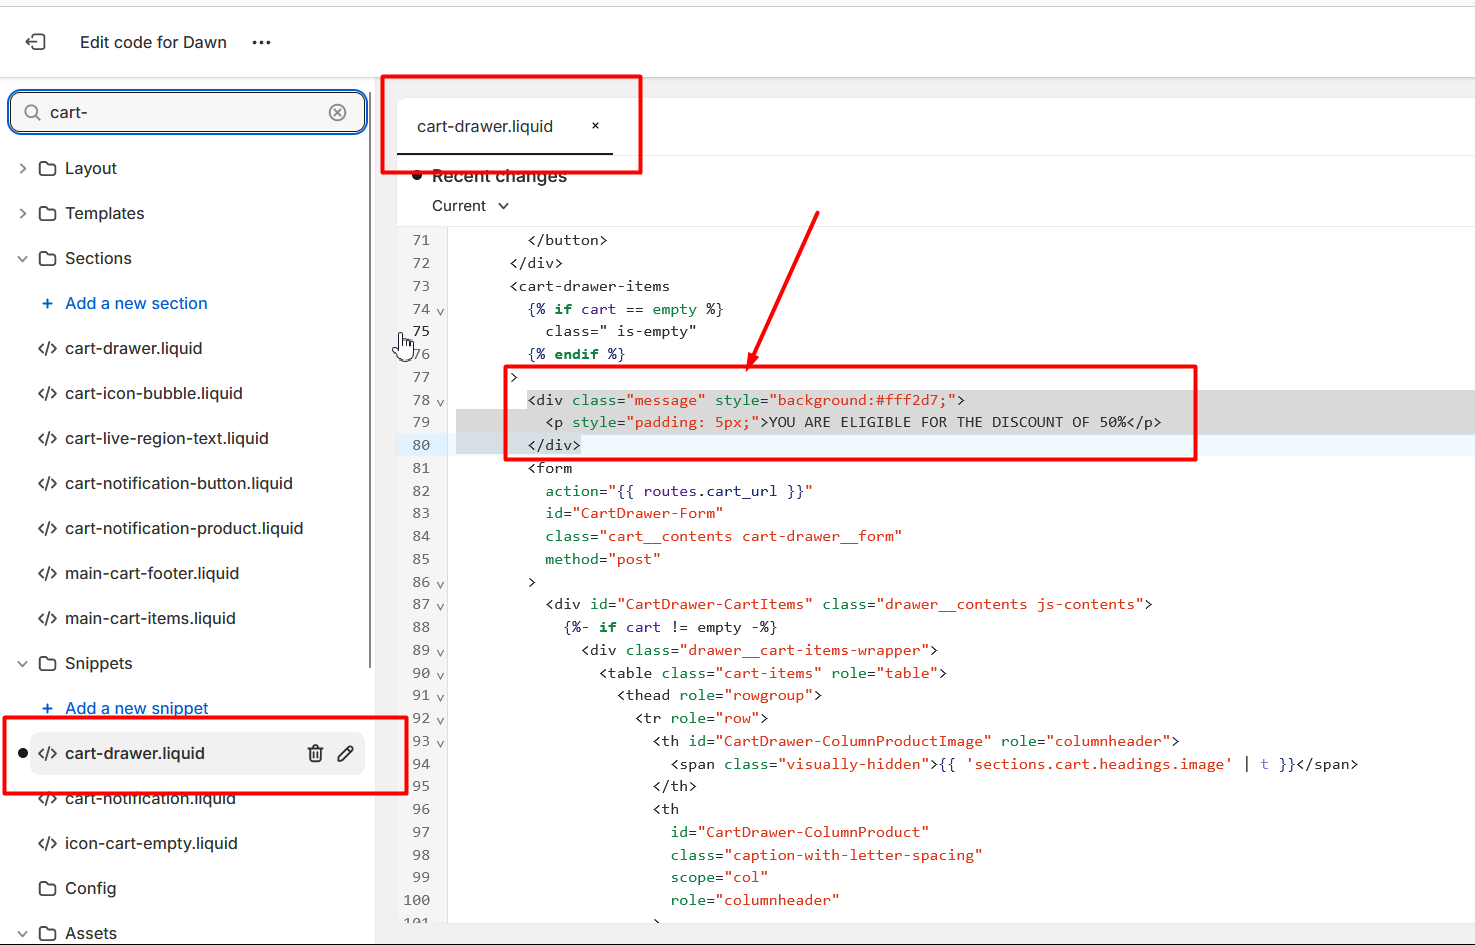1475x945 pixels.
Task: Click the search magnifier icon
Action: coord(32,112)
